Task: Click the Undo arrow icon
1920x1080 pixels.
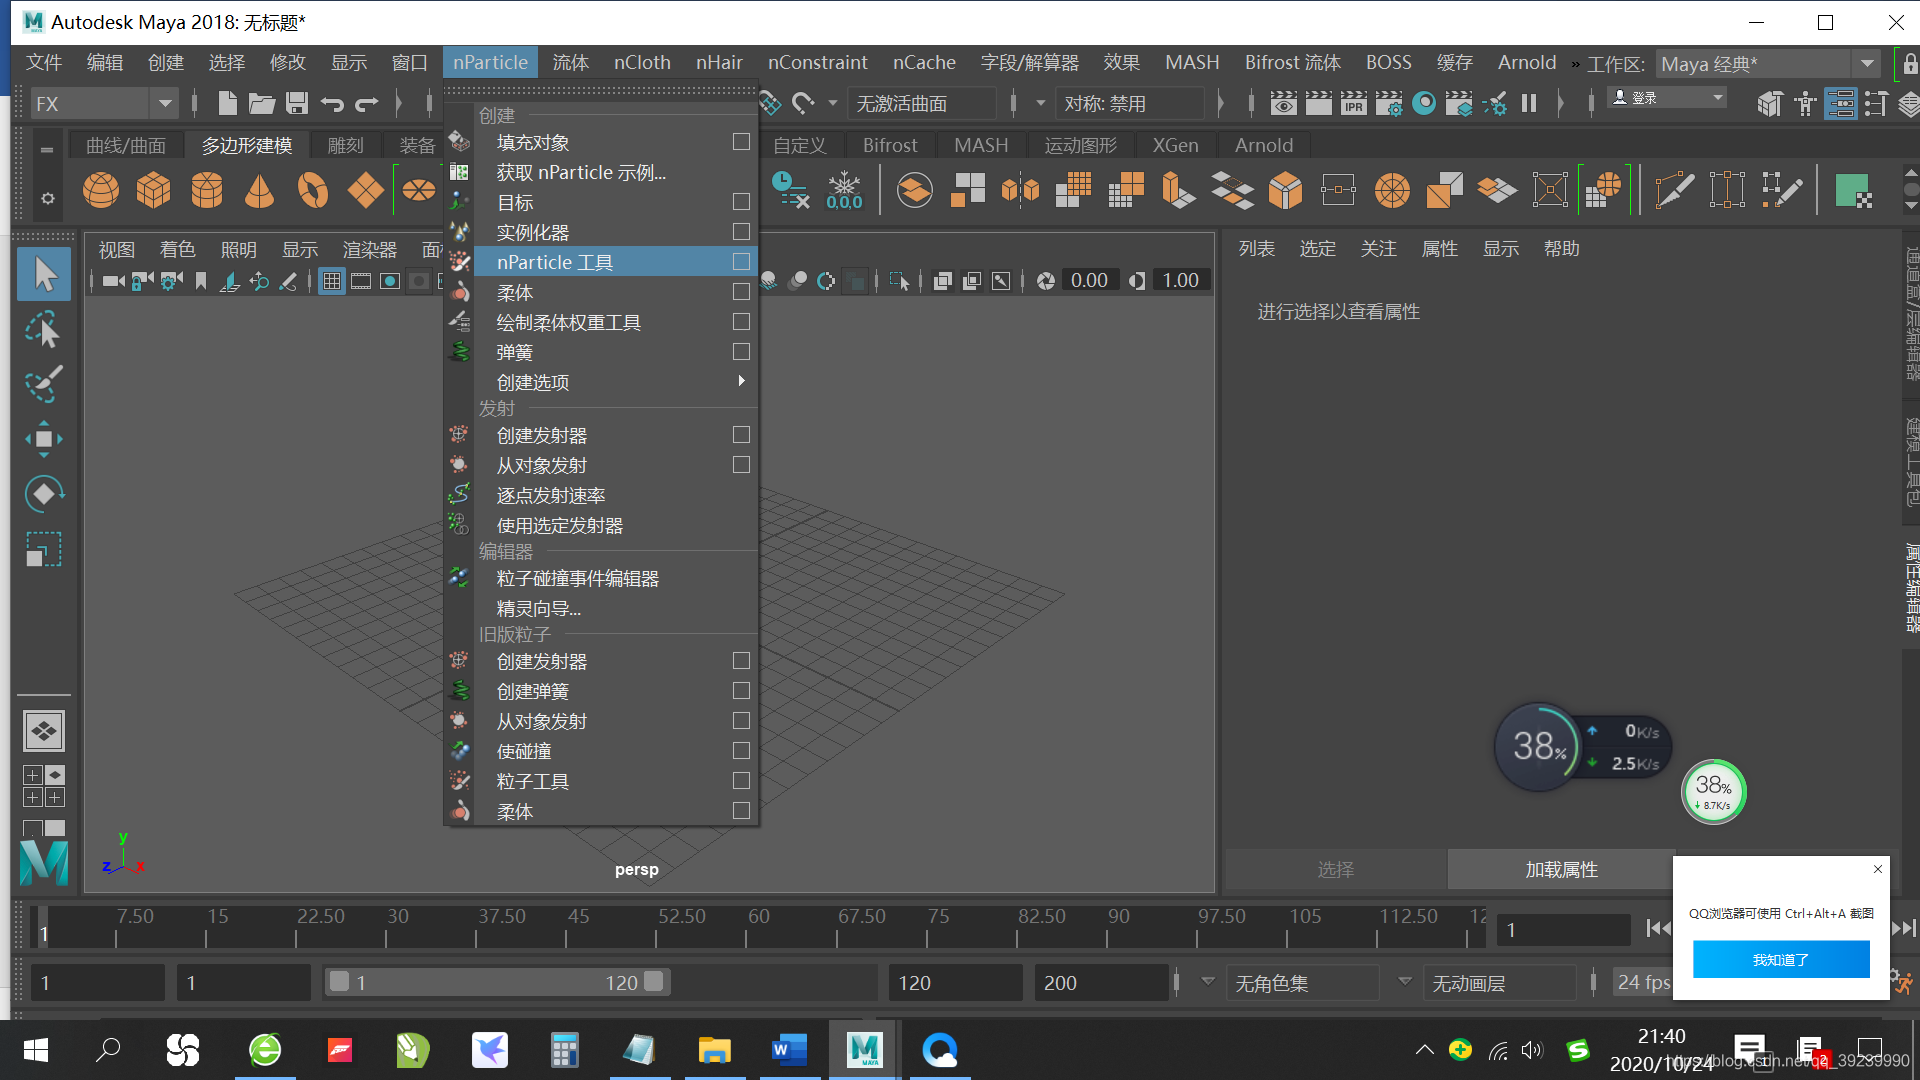Action: [332, 103]
